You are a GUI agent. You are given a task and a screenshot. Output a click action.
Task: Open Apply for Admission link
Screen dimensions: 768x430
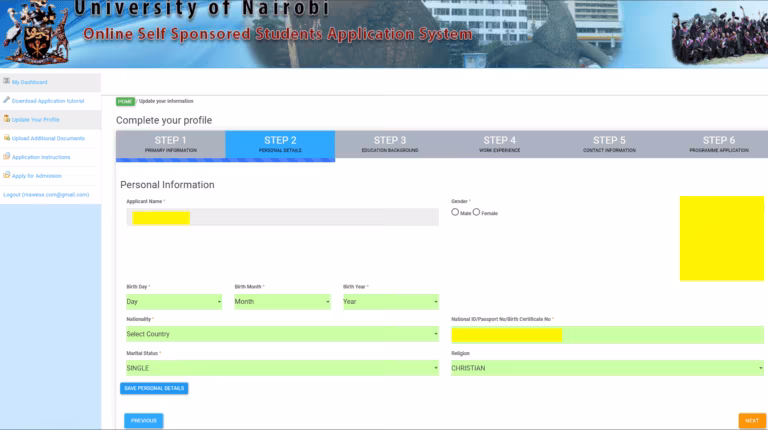point(36,176)
